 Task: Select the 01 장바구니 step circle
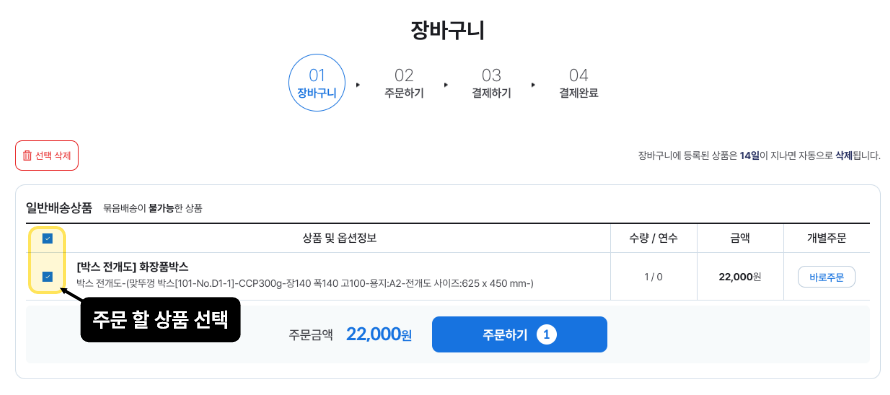(x=317, y=83)
